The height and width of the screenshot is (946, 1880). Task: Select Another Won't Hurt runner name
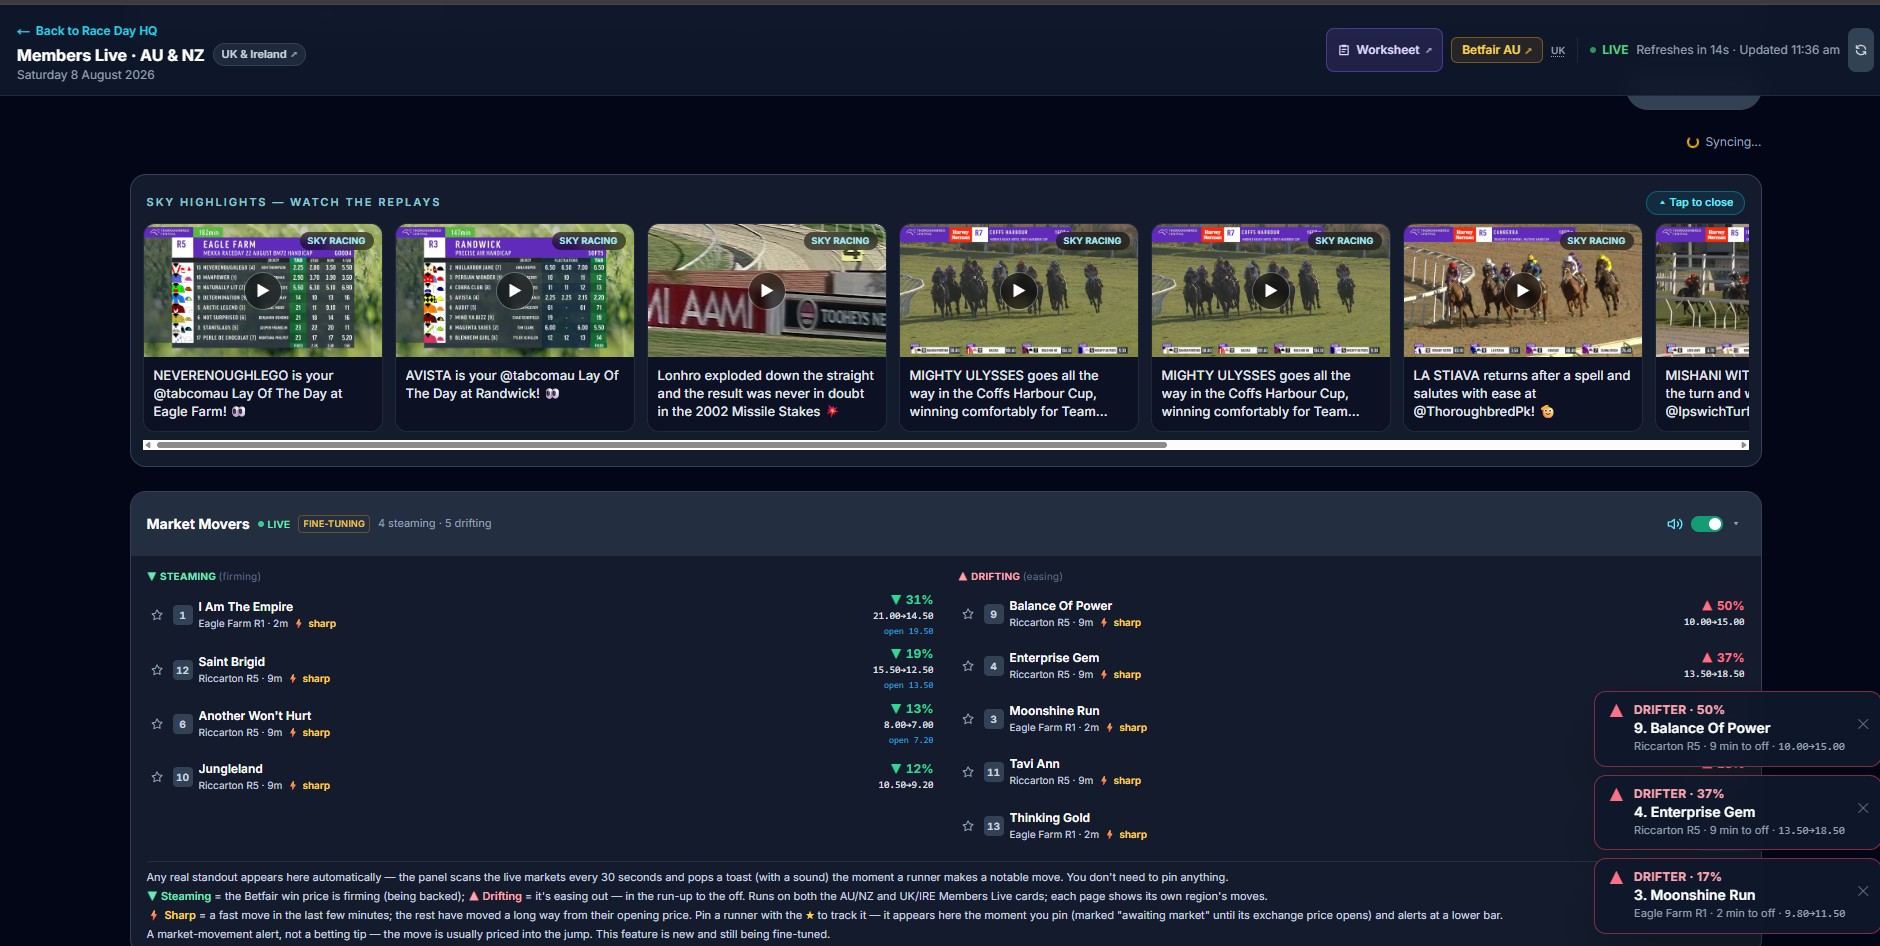255,716
